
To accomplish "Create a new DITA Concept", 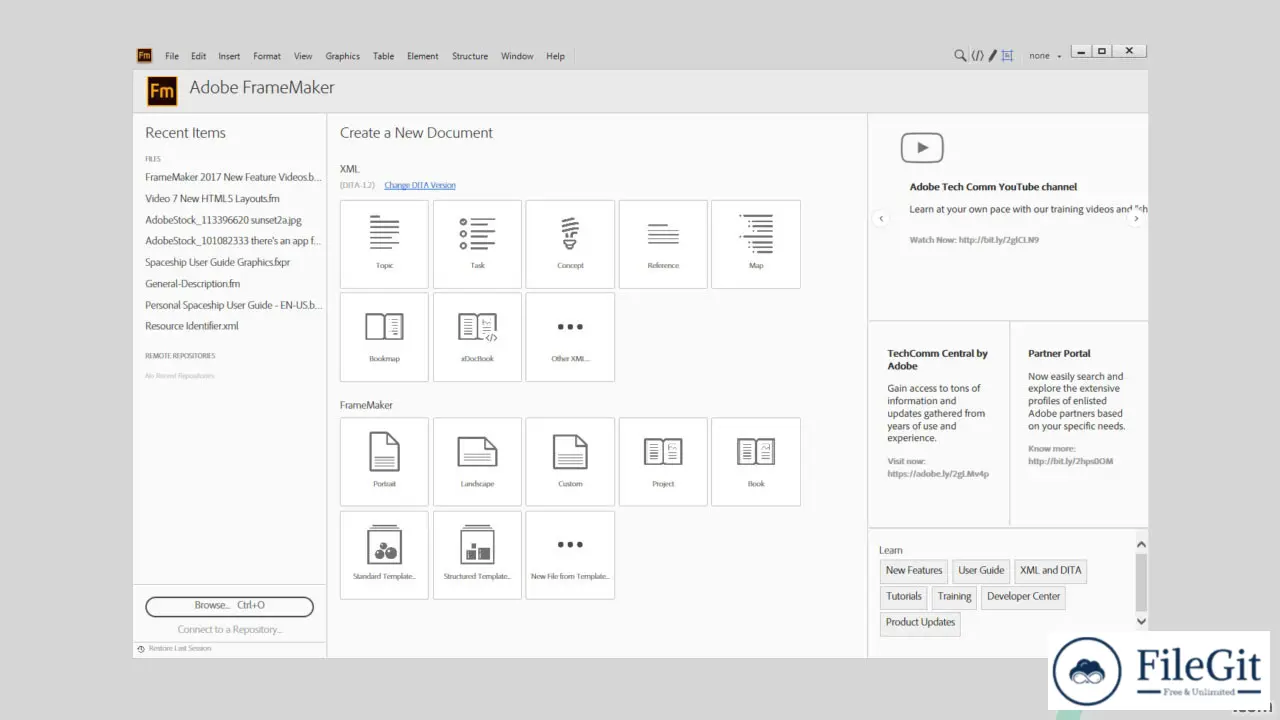I will 570,244.
